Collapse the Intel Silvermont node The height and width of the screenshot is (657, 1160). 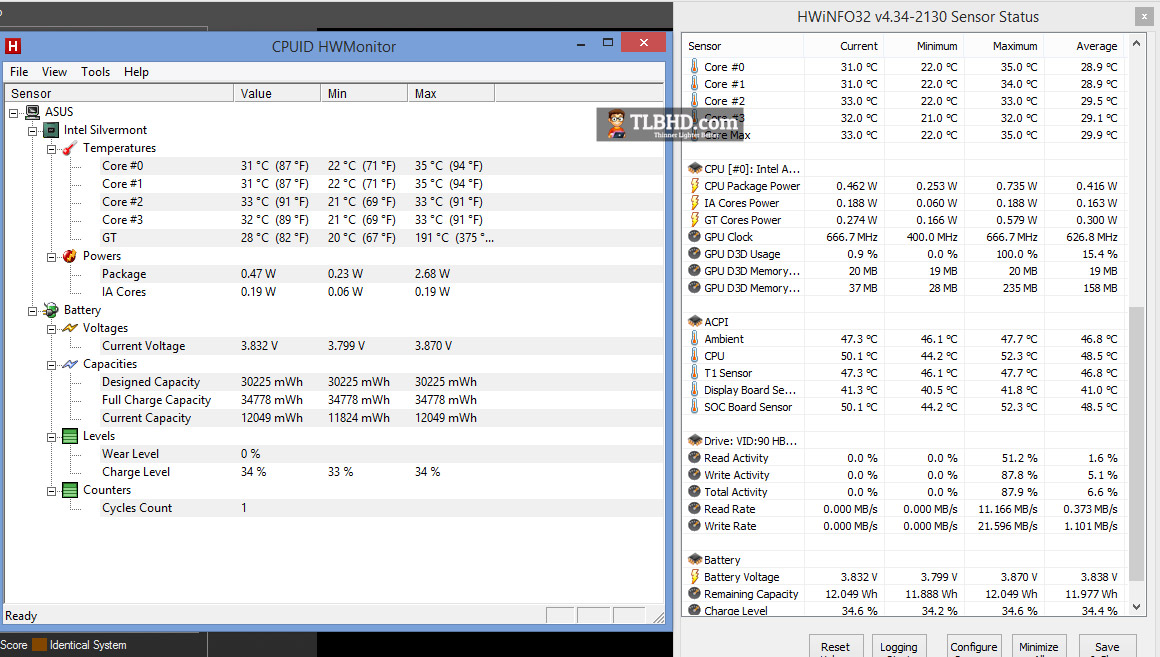(x=33, y=131)
